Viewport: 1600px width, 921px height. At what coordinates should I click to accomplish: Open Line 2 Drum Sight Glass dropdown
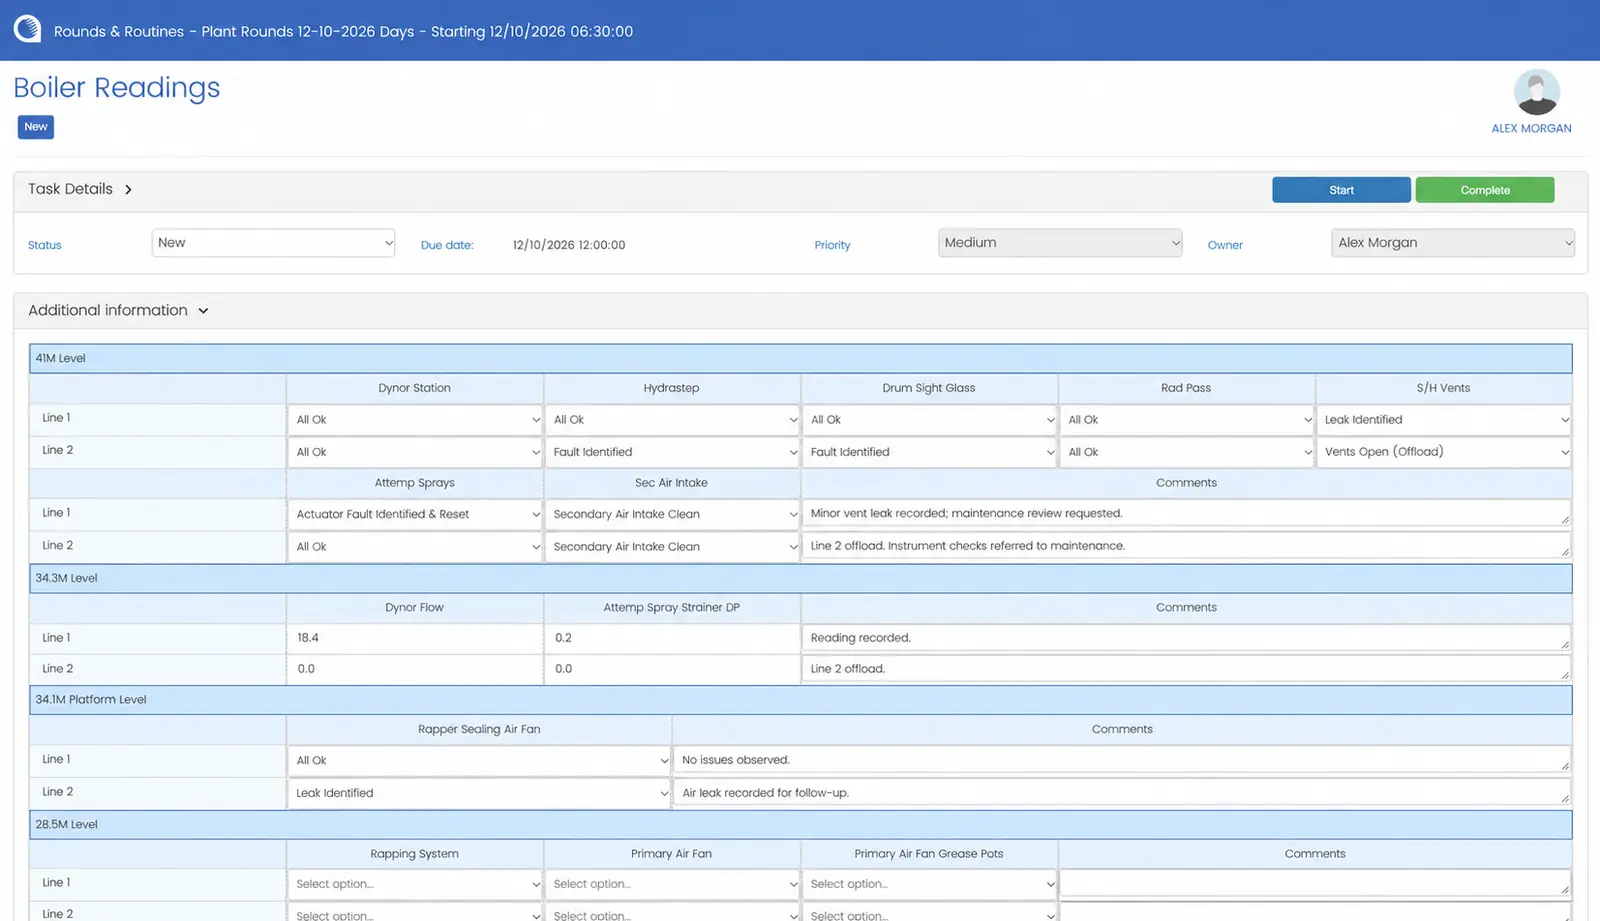(929, 452)
